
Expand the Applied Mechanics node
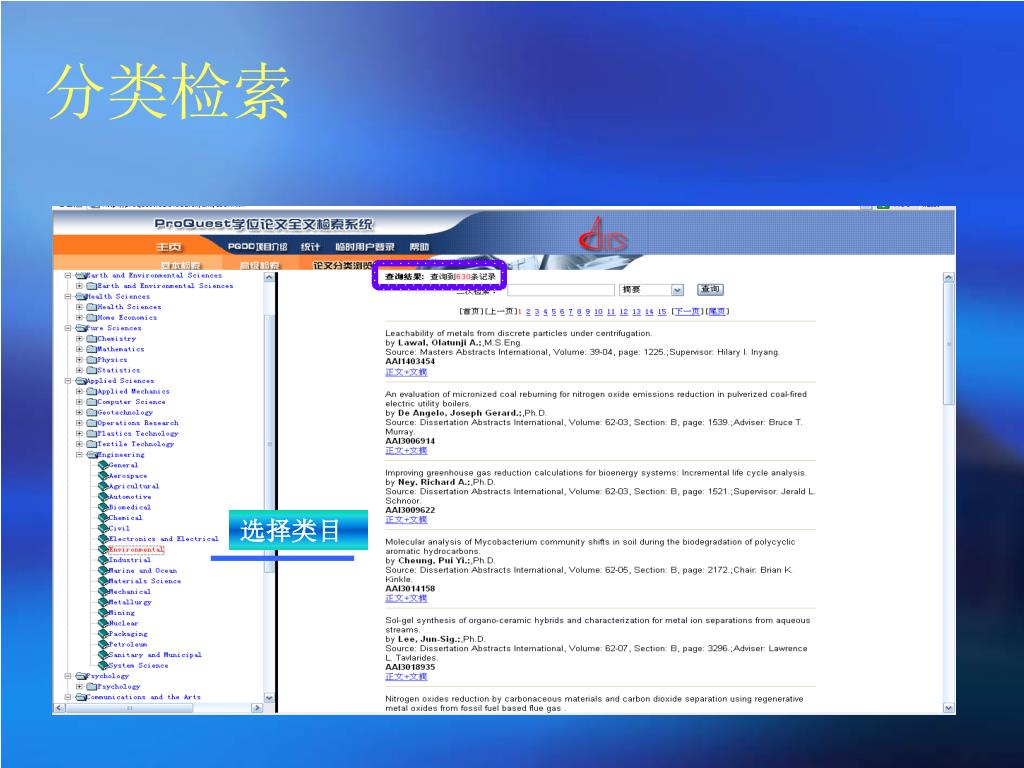tap(79, 391)
